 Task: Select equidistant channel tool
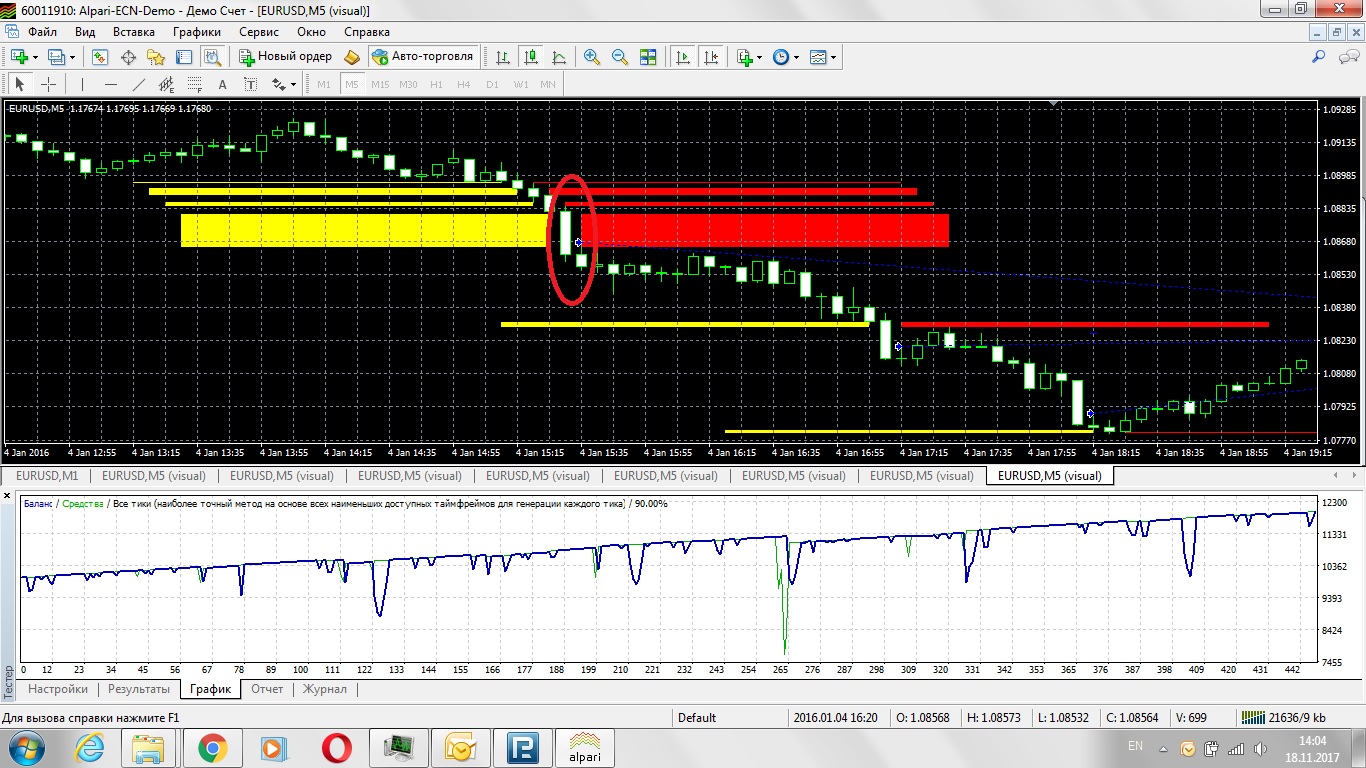[167, 85]
